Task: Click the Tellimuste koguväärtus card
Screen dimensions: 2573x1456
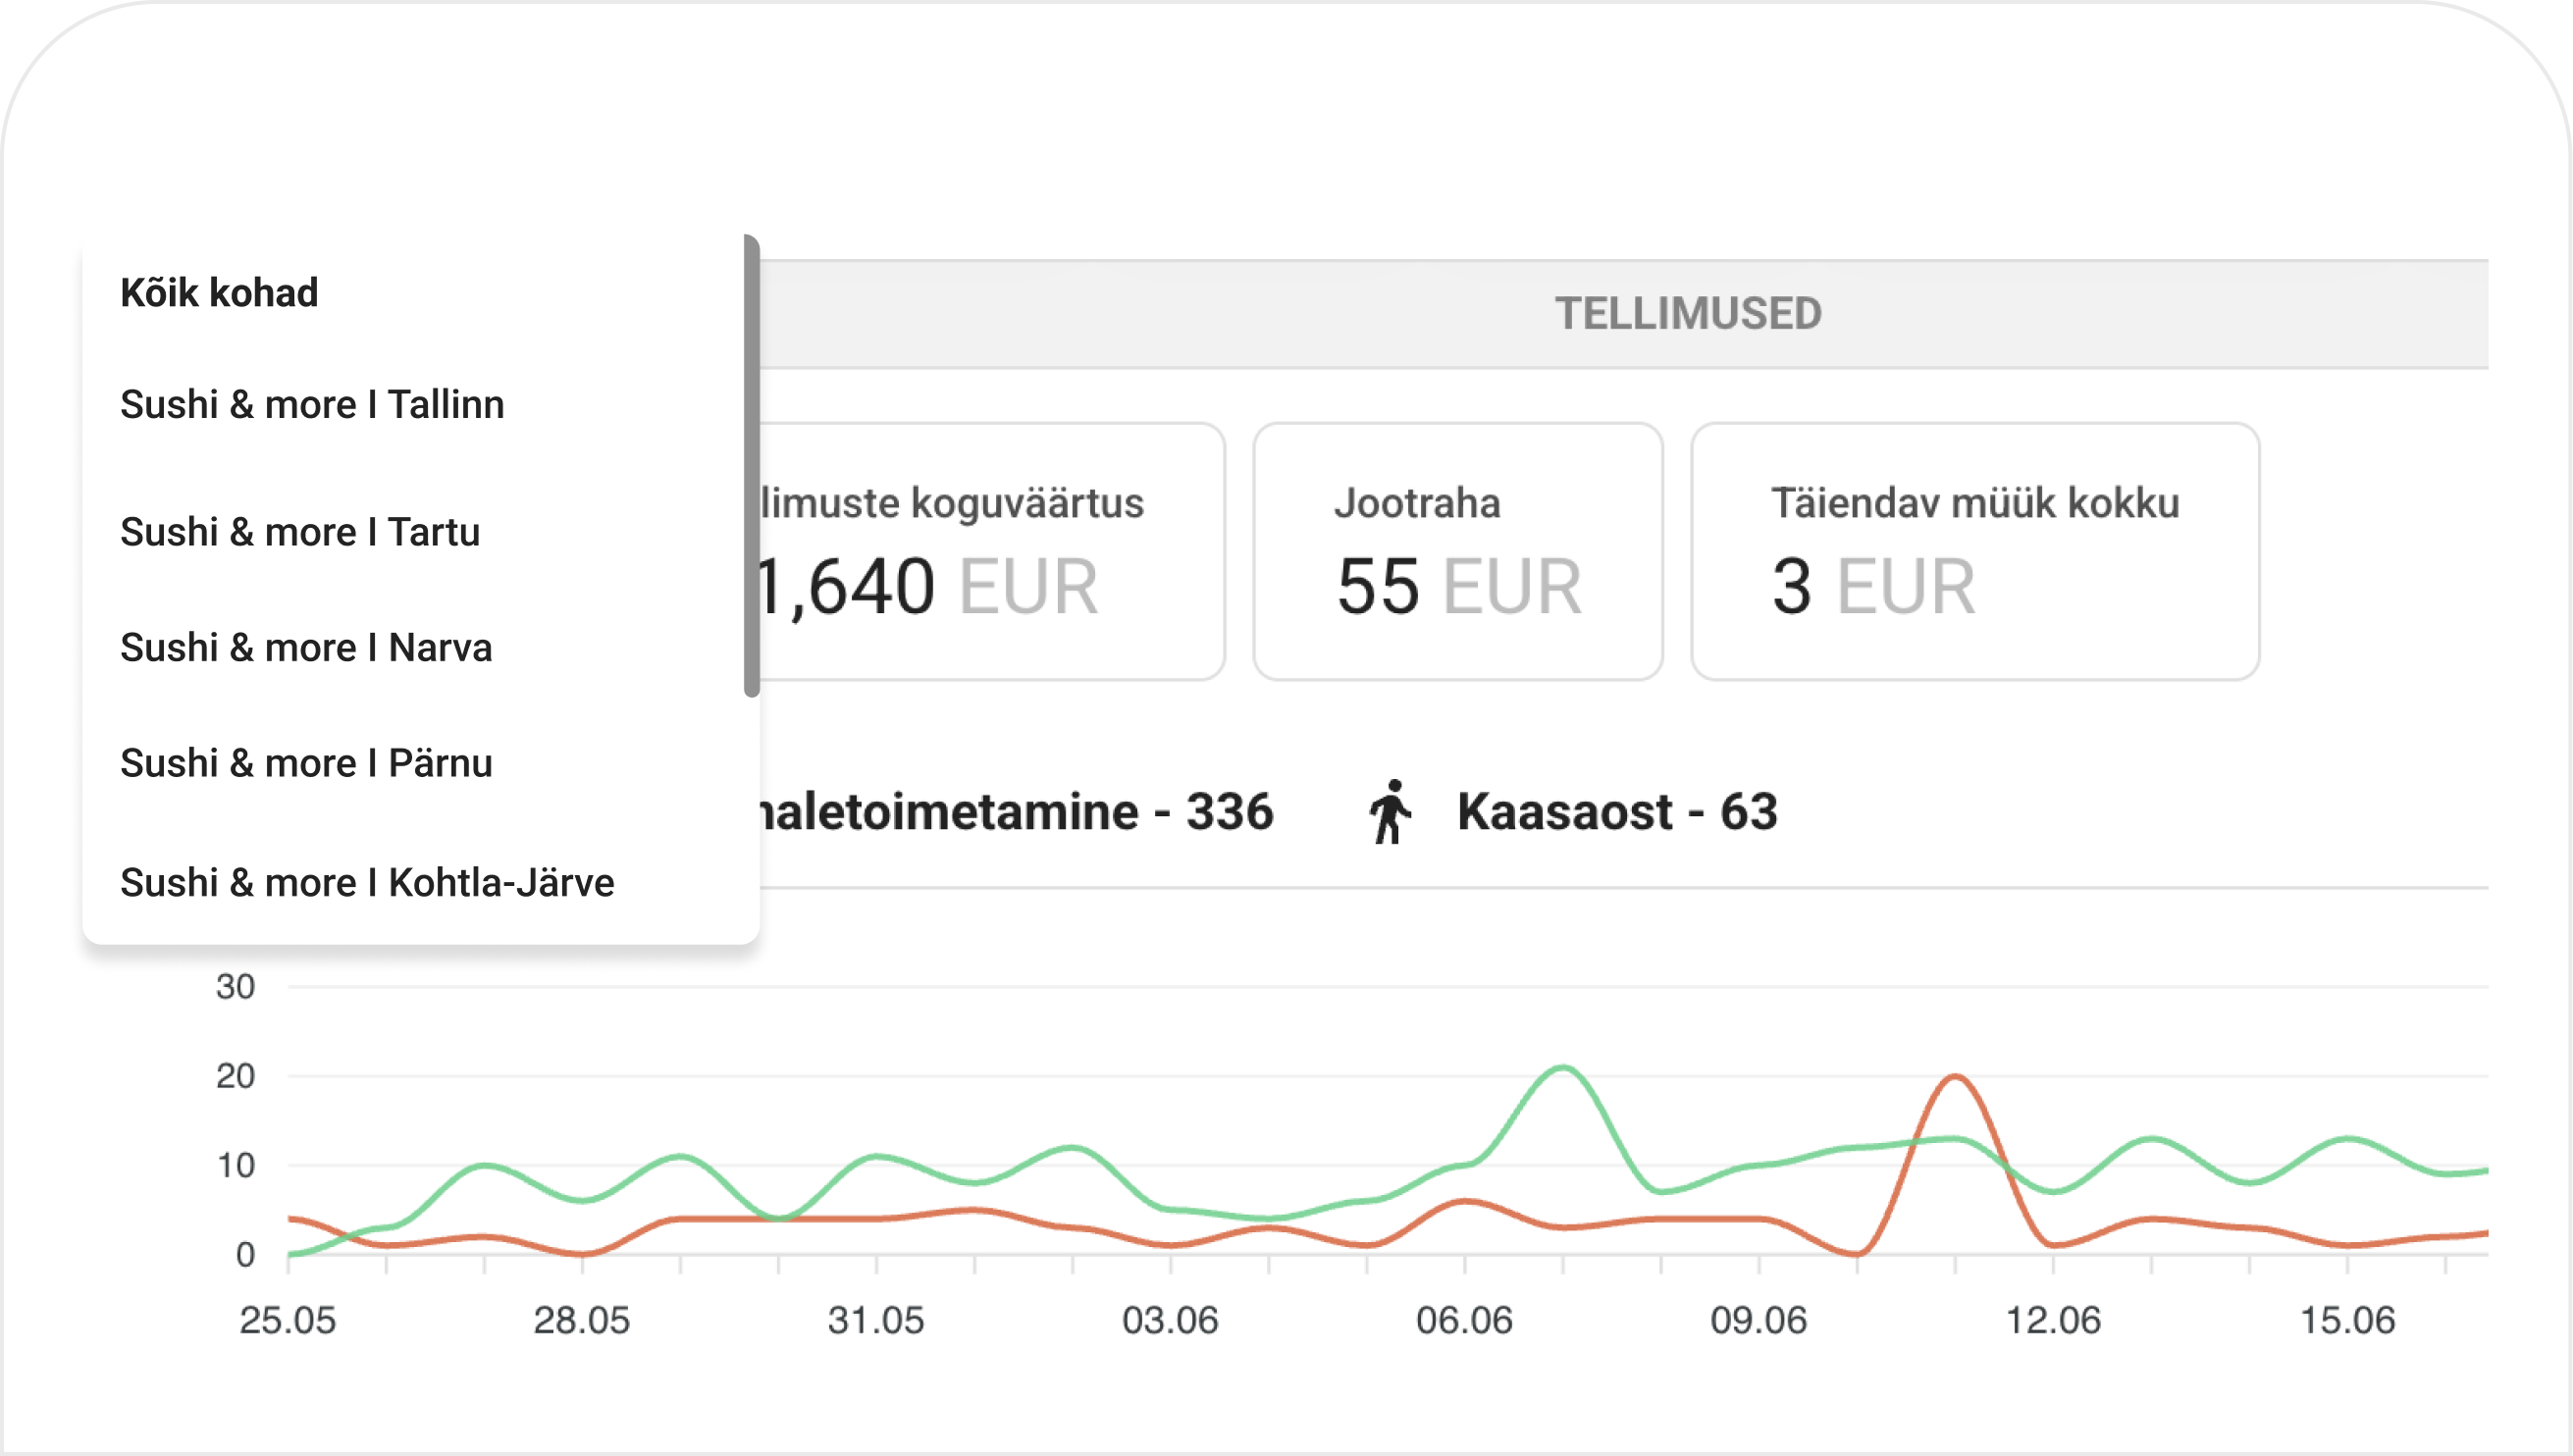Action: click(992, 551)
